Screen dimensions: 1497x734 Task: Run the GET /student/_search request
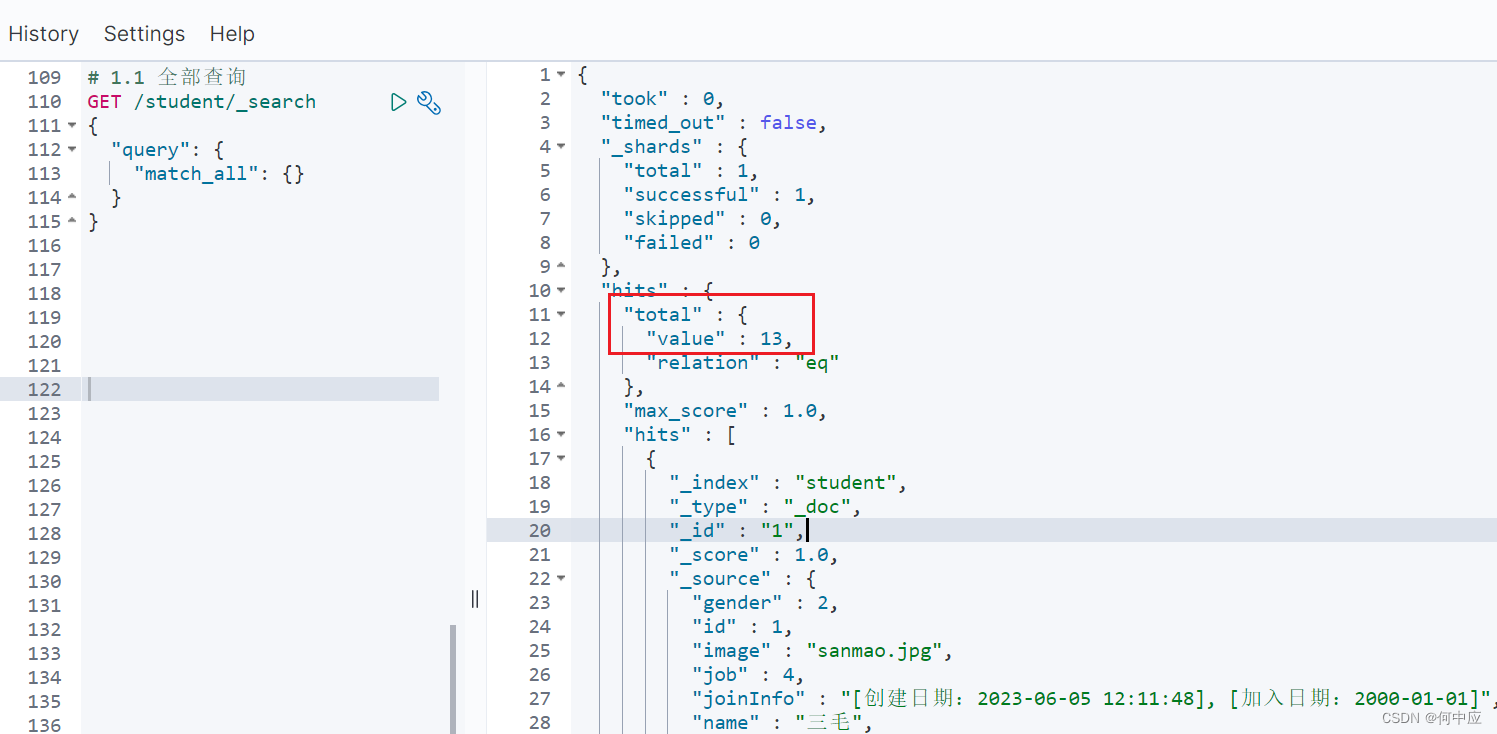pyautogui.click(x=398, y=102)
